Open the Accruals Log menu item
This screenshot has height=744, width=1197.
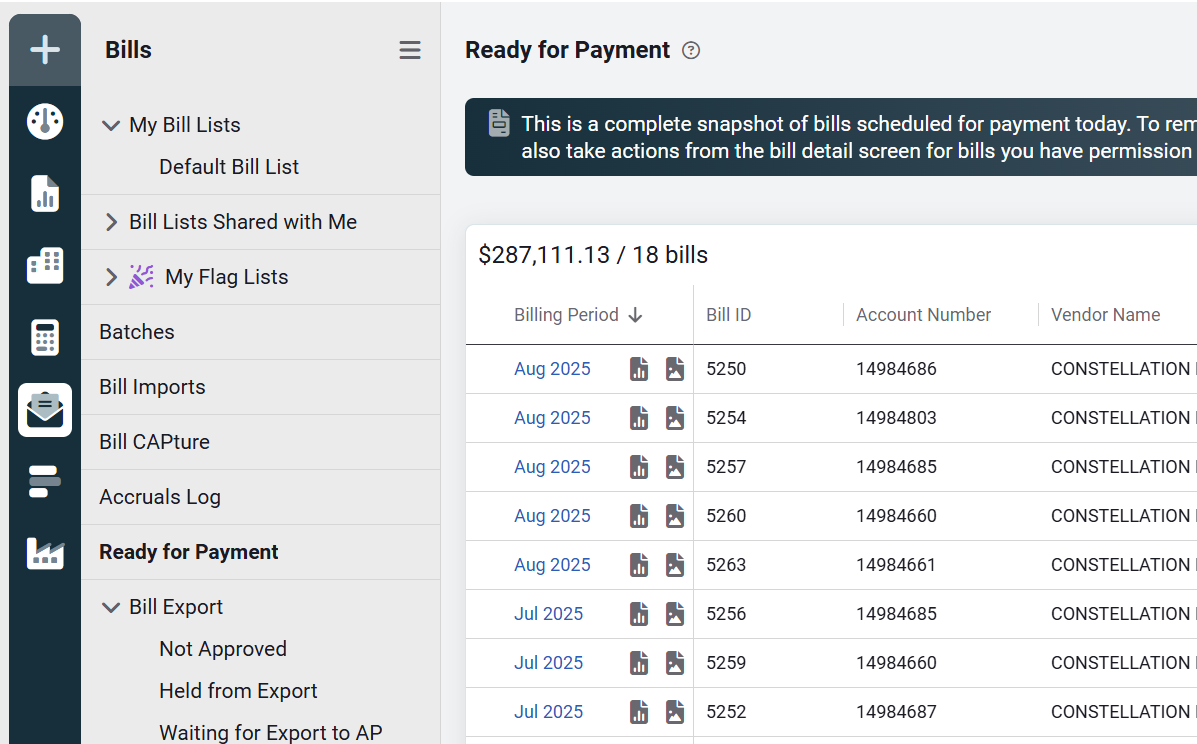point(160,497)
